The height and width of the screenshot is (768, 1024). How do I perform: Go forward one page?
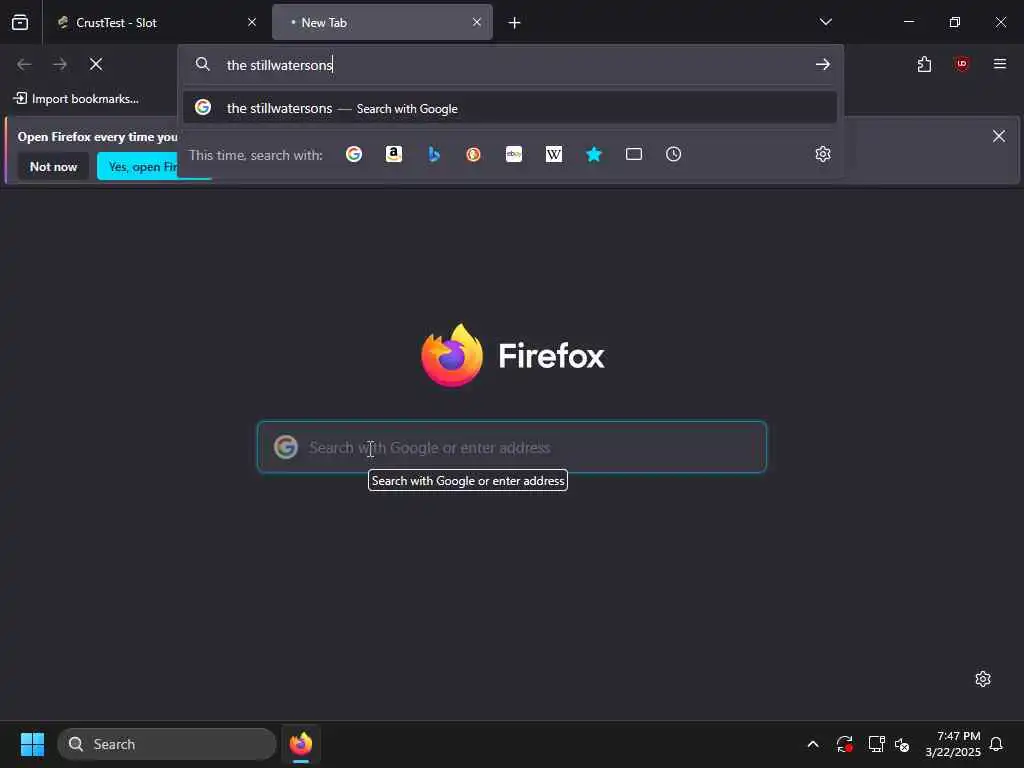coord(60,64)
